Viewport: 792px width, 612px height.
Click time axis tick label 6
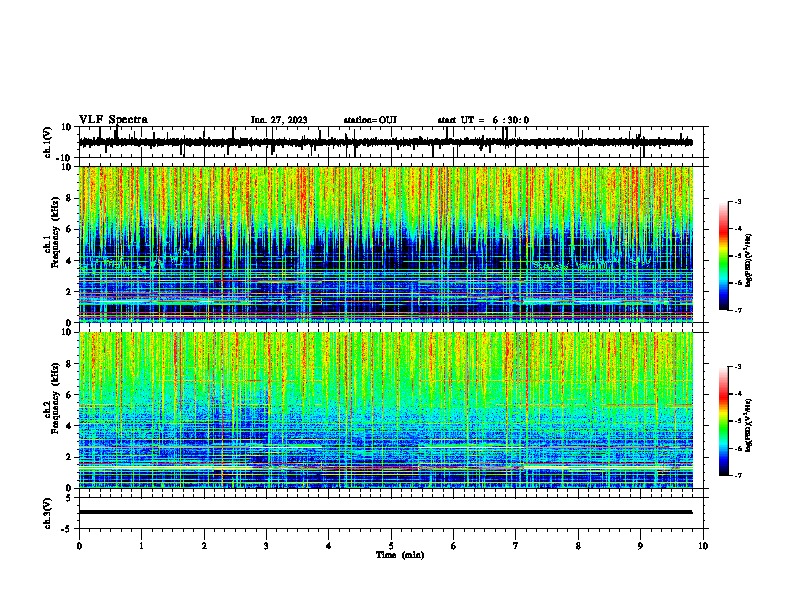pos(454,546)
